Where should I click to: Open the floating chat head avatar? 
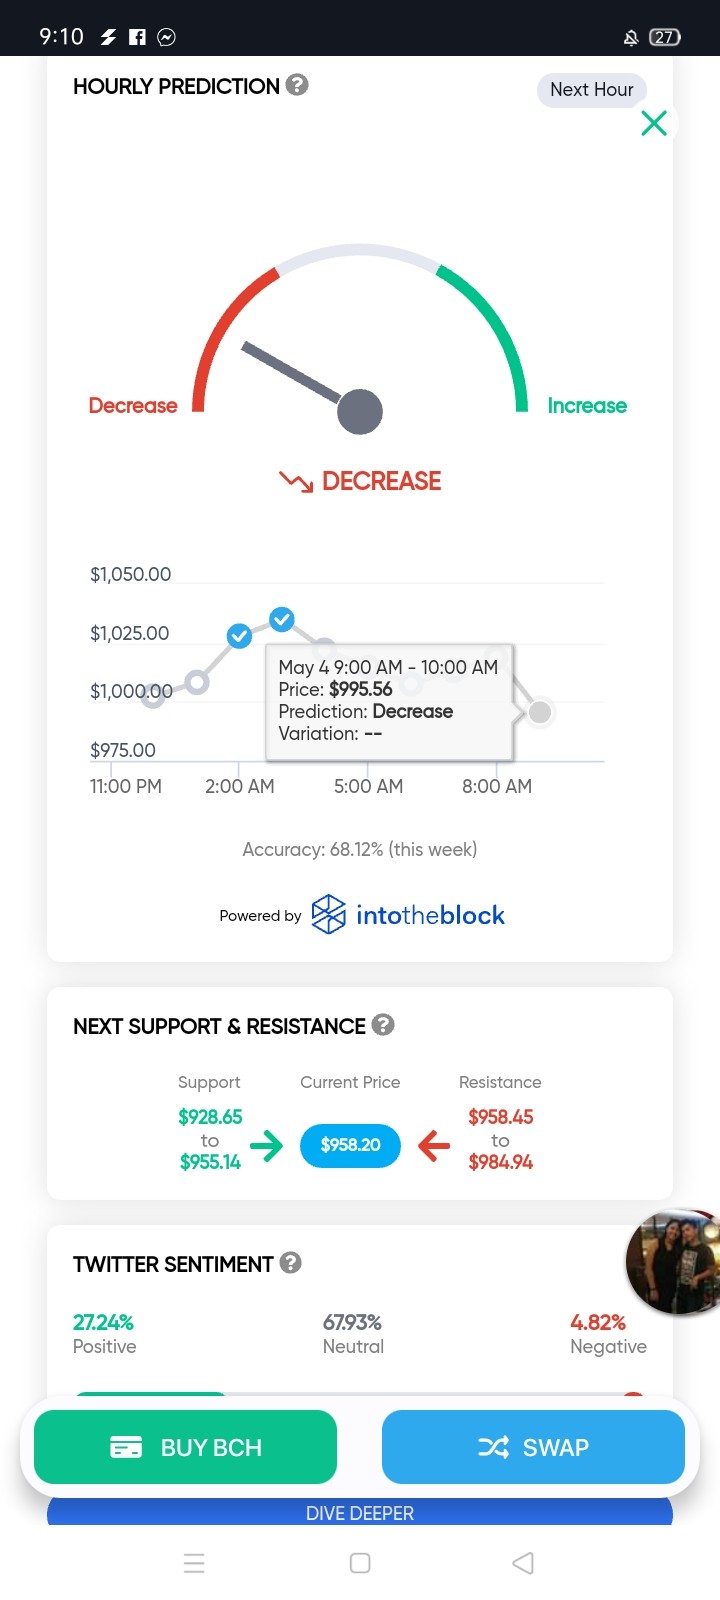[674, 1262]
